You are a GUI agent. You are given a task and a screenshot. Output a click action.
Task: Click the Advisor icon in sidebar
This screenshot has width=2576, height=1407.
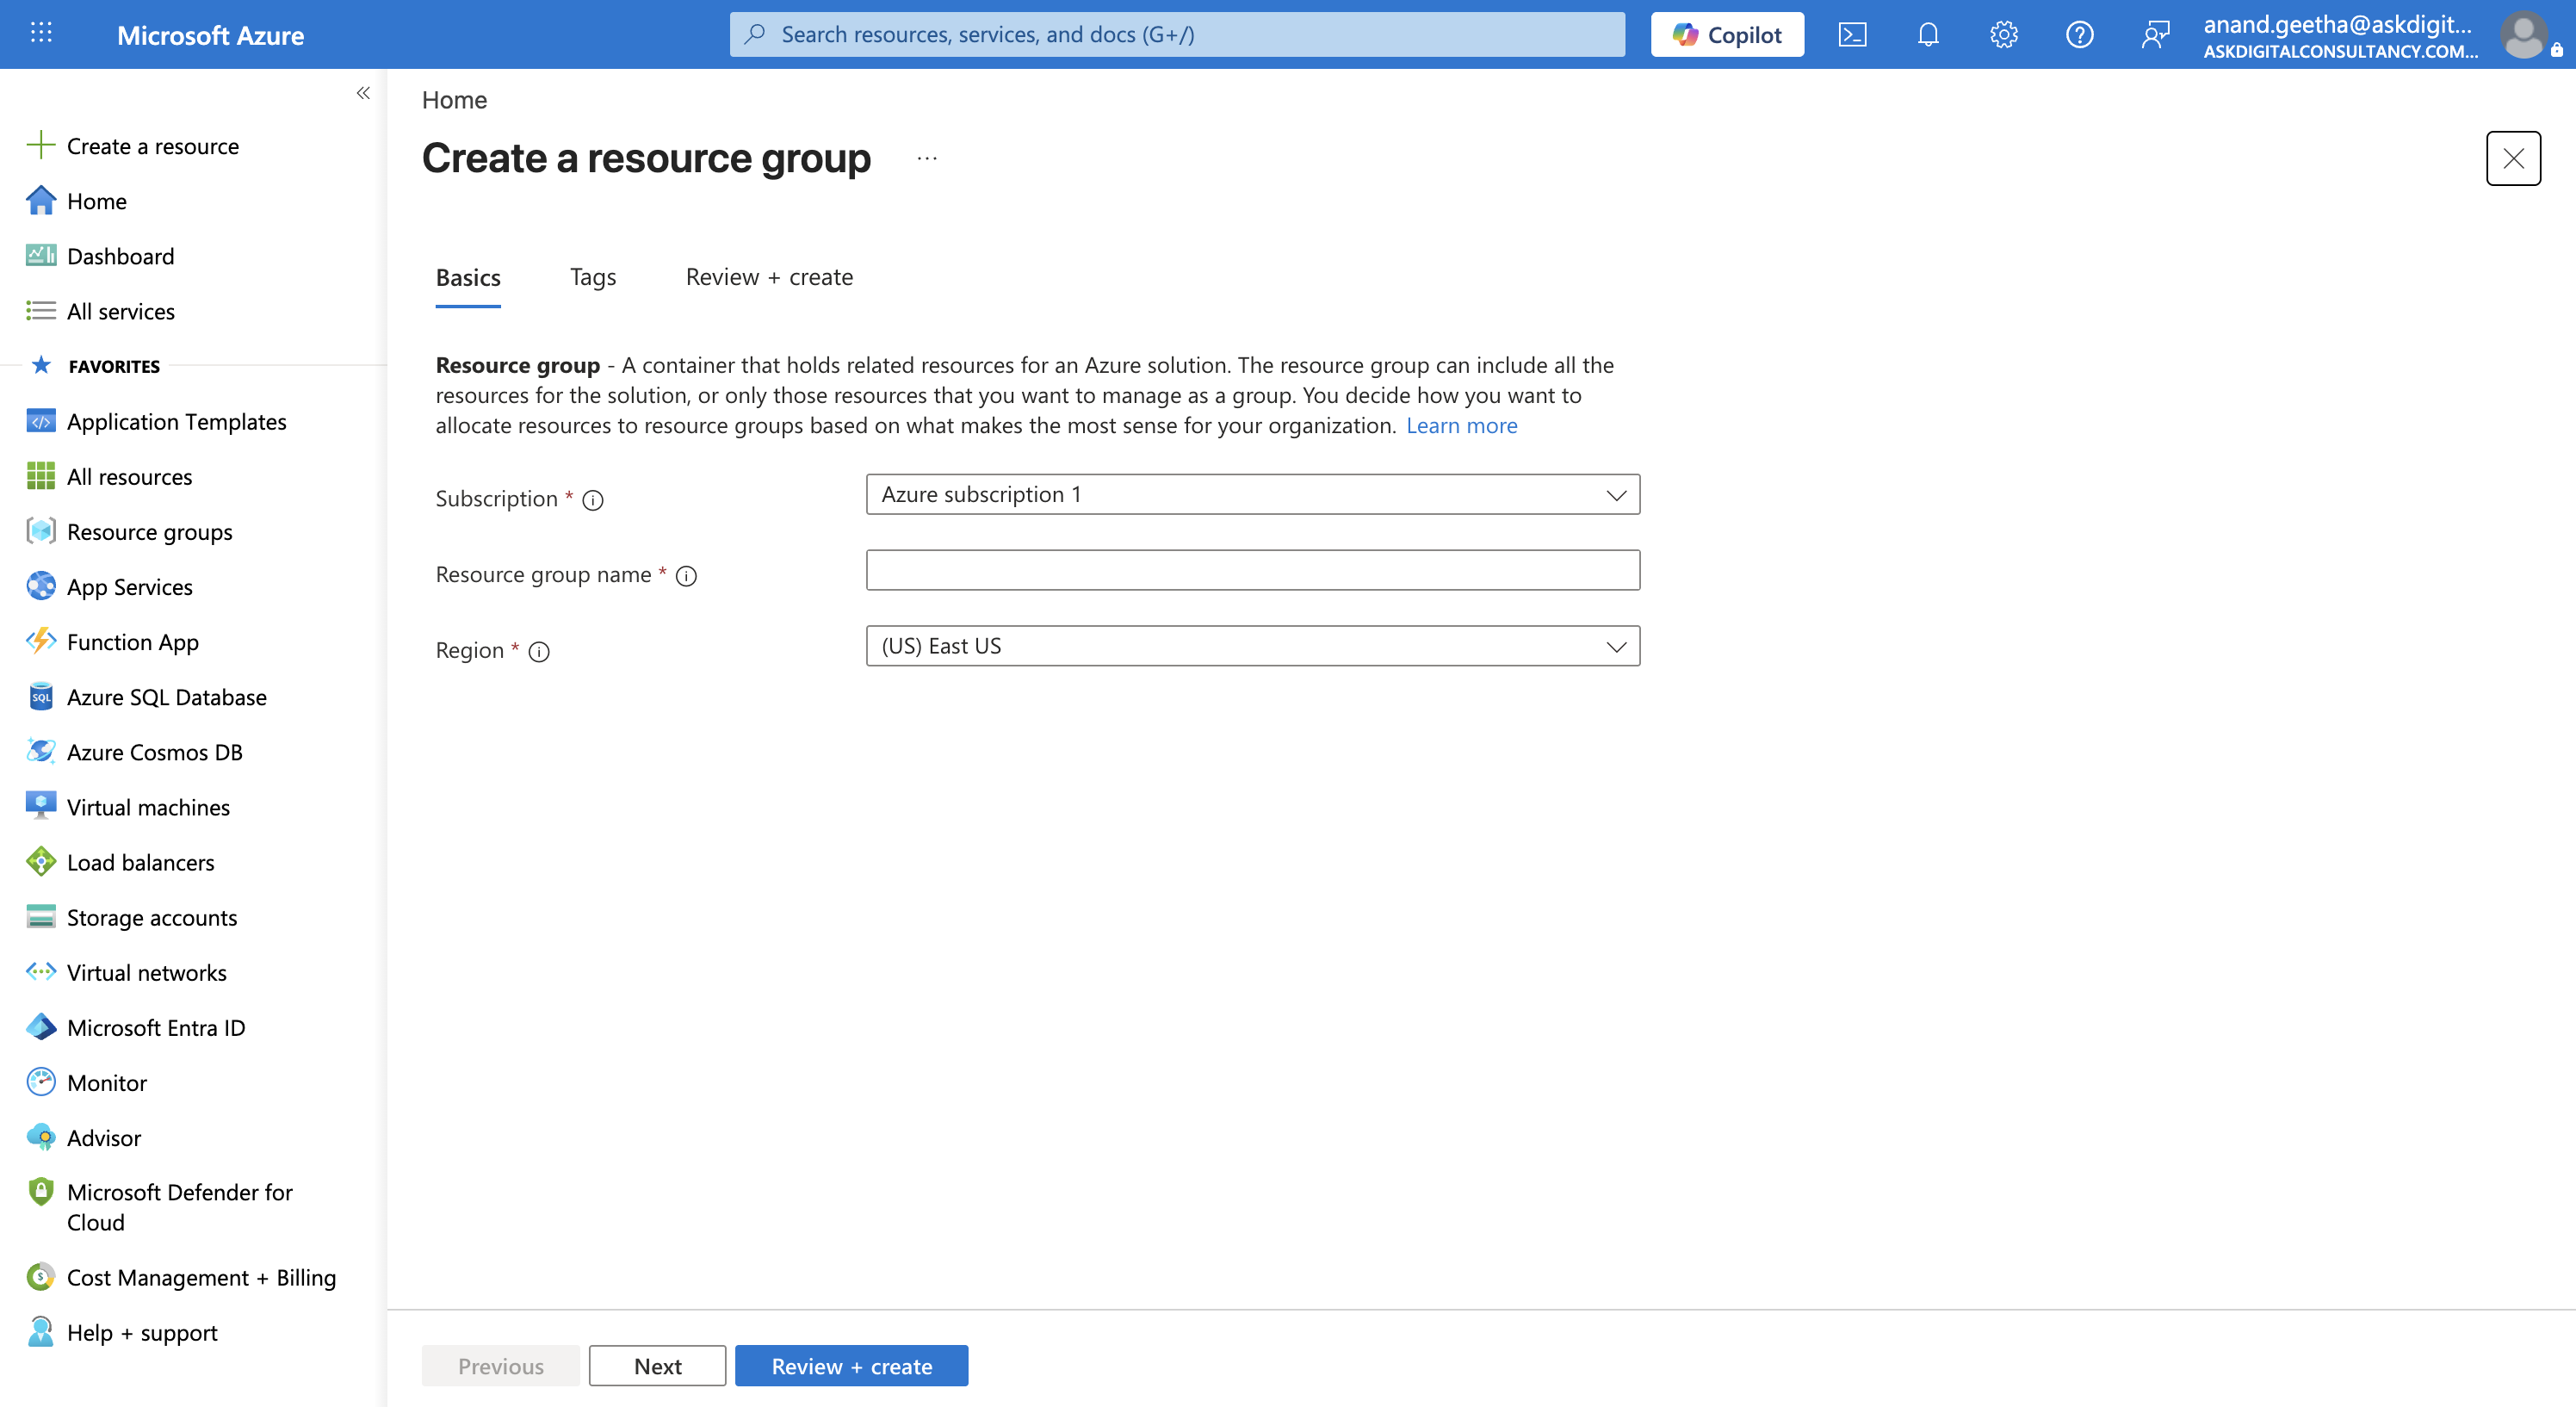(41, 1137)
